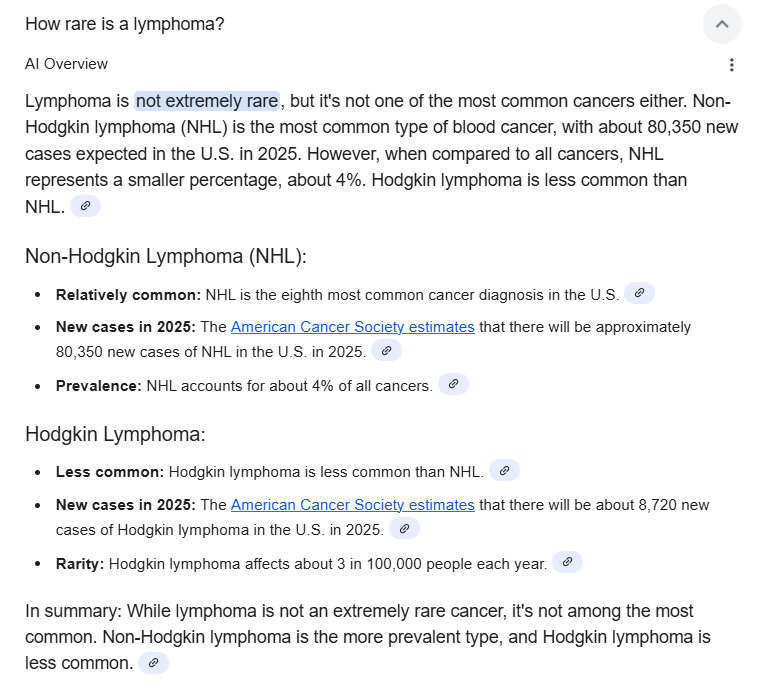Open source icon after 8,720 Hodgkin cases bullet
Image resolution: width=760 pixels, height=696 pixels.
[404, 529]
